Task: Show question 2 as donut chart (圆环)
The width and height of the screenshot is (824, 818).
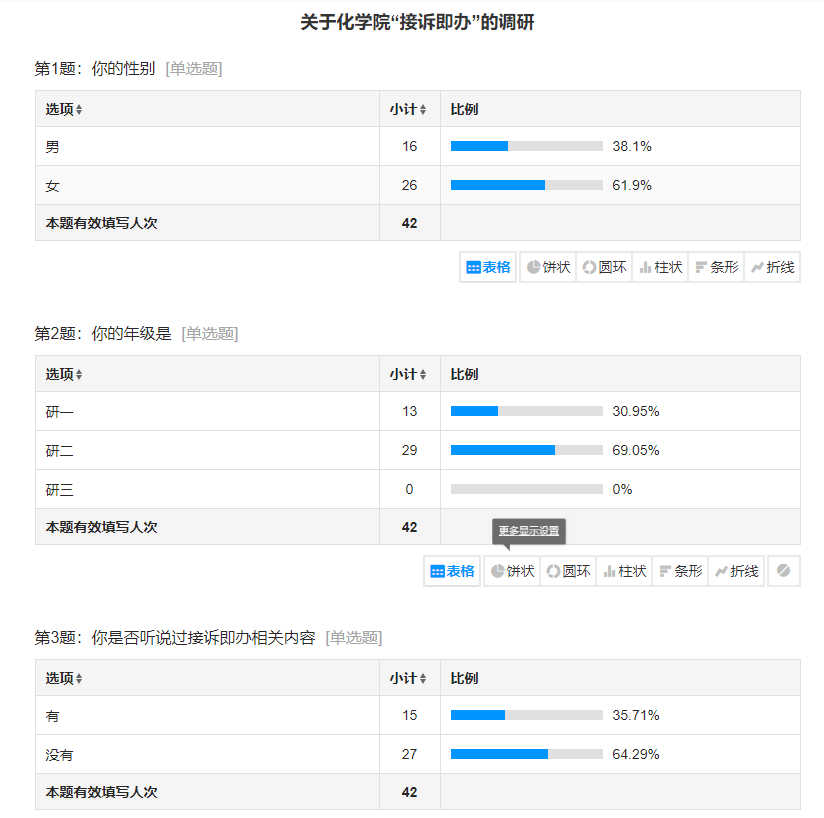Action: click(568, 571)
